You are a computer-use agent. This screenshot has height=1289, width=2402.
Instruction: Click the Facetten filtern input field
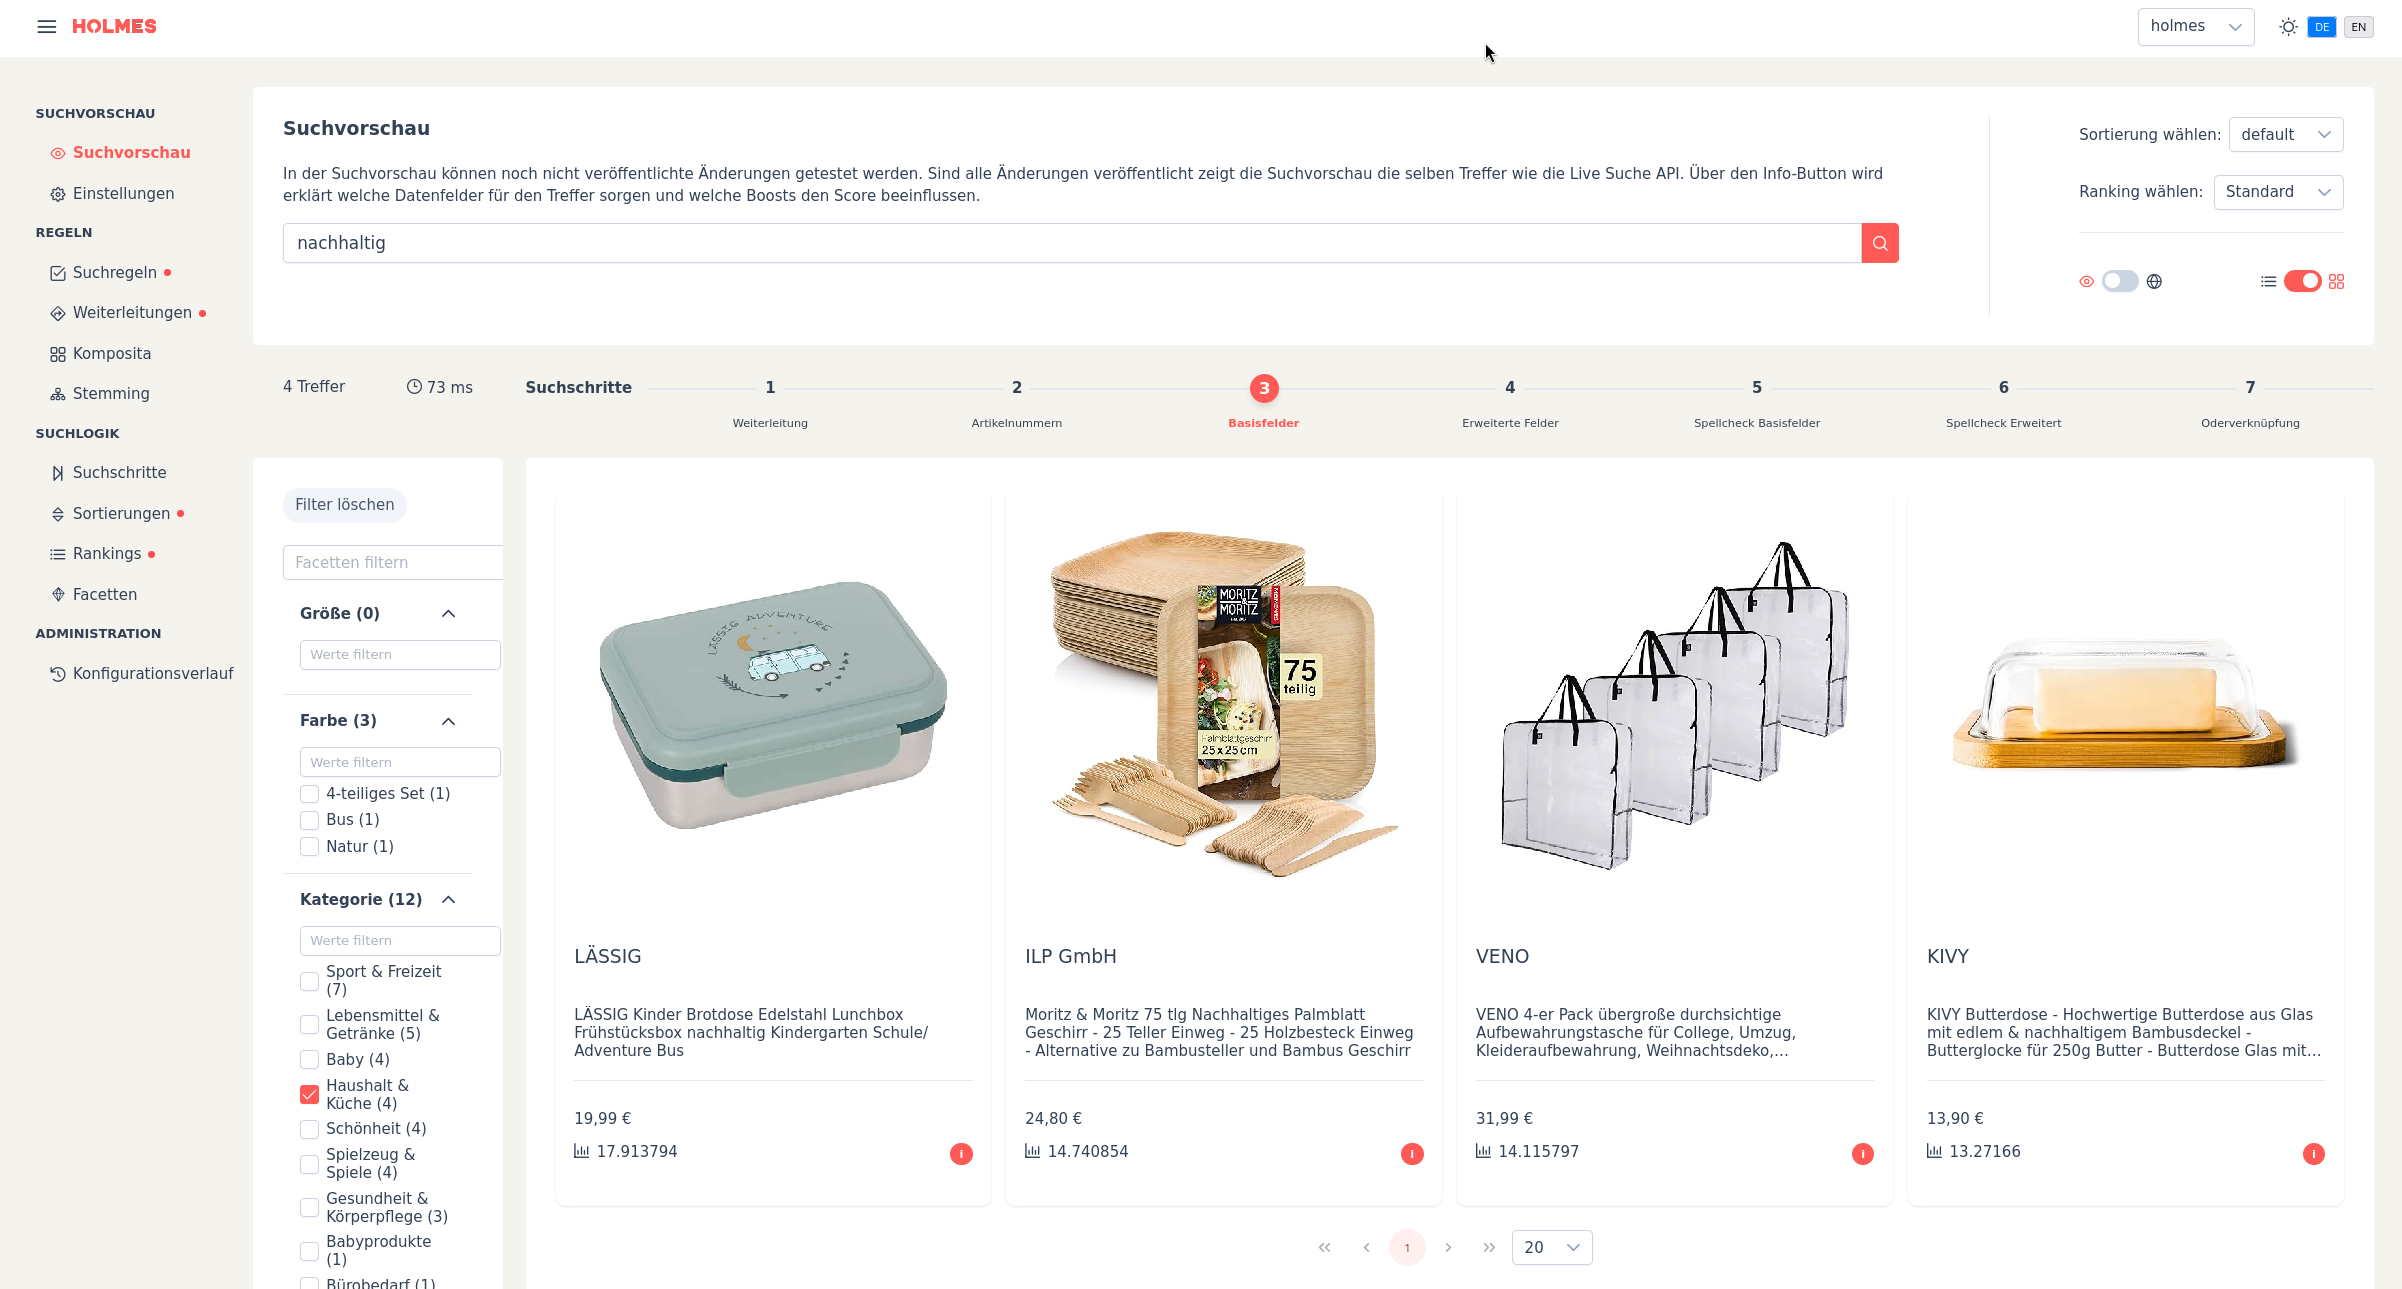pyautogui.click(x=393, y=563)
